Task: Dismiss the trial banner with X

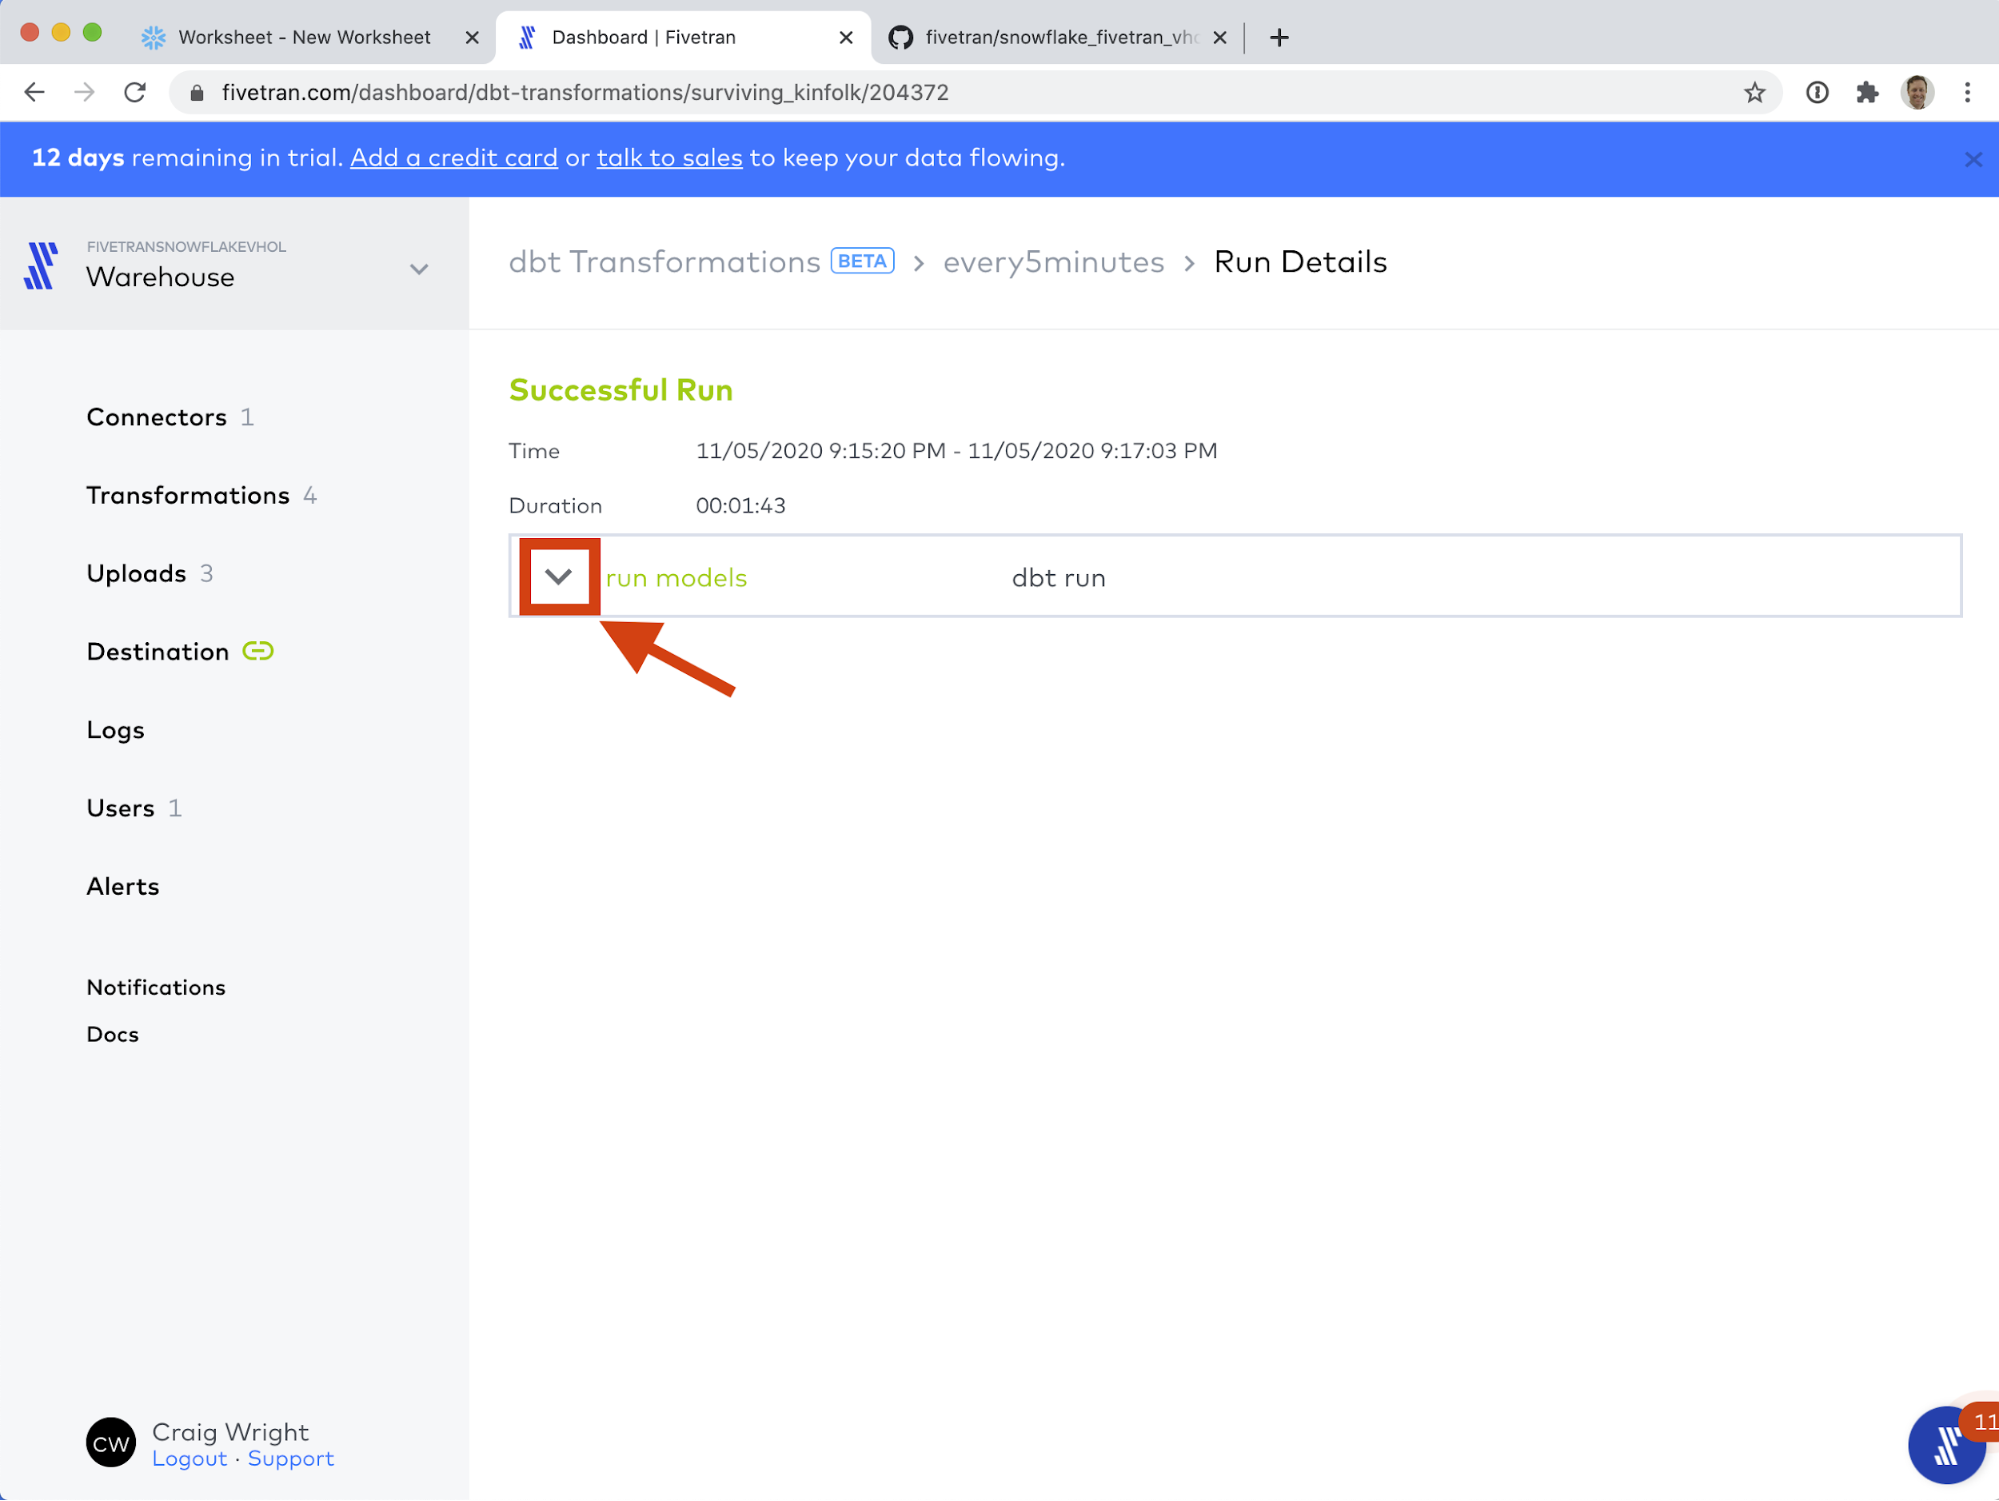Action: click(1972, 160)
